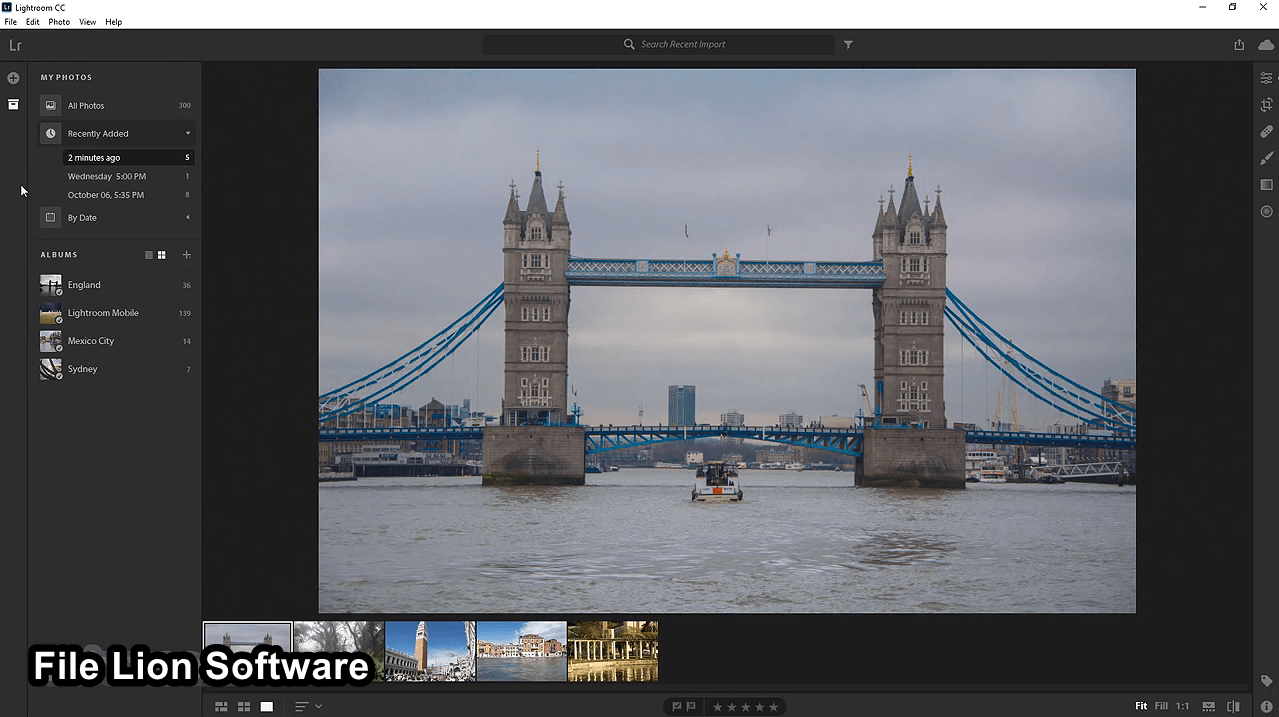1279x717 pixels.
Task: Select the columned building thumbnail
Action: click(613, 651)
